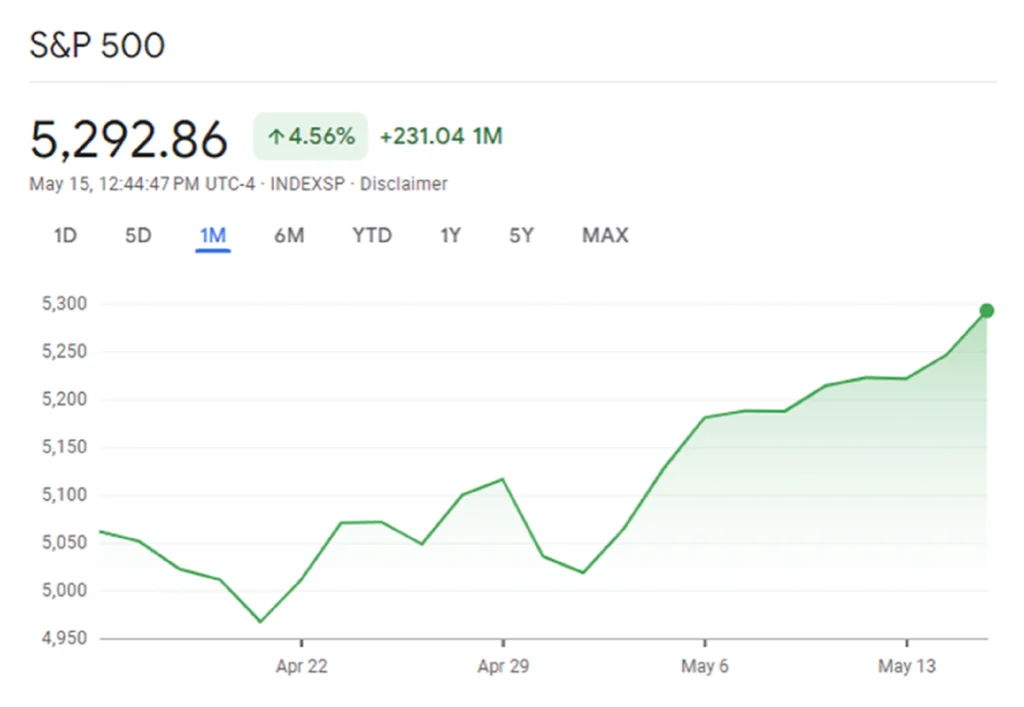1024x707 pixels.
Task: Click the green endpoint dot on chart
Action: coord(986,311)
